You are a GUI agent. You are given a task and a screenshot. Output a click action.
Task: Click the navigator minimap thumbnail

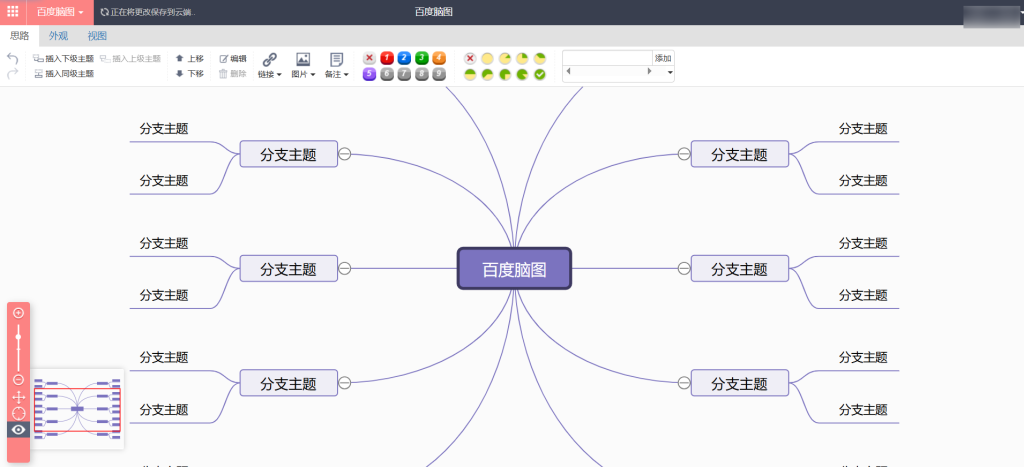click(78, 409)
